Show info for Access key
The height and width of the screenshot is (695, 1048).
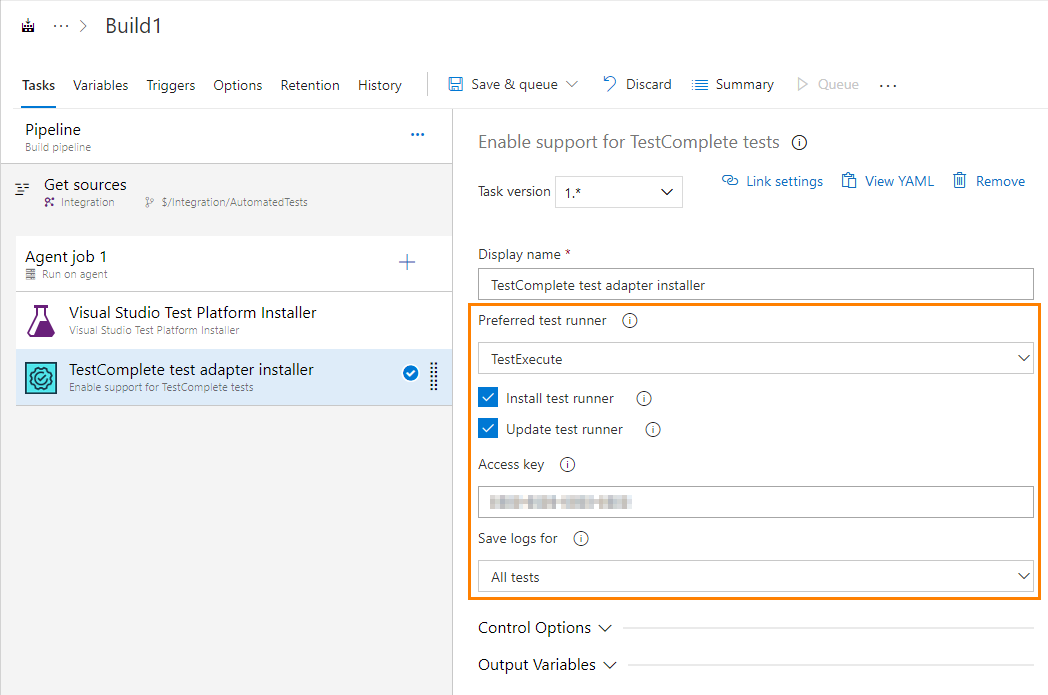567,464
